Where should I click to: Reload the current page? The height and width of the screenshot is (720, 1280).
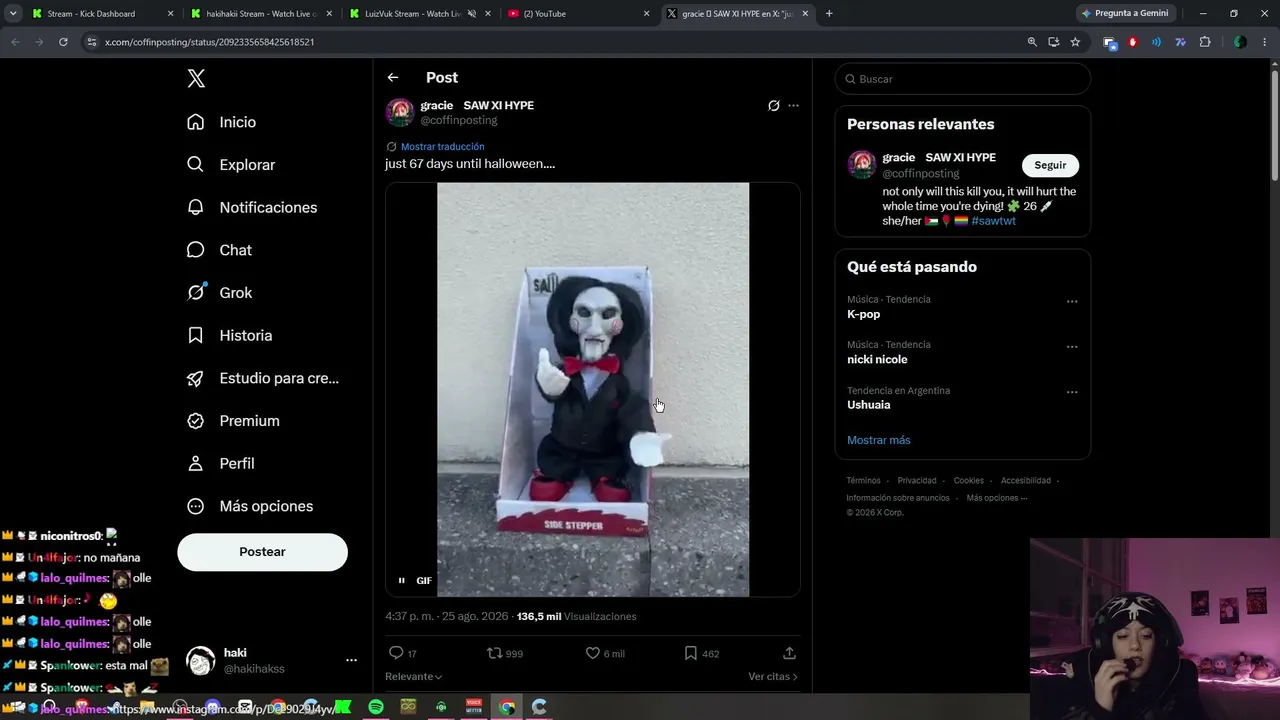[63, 42]
